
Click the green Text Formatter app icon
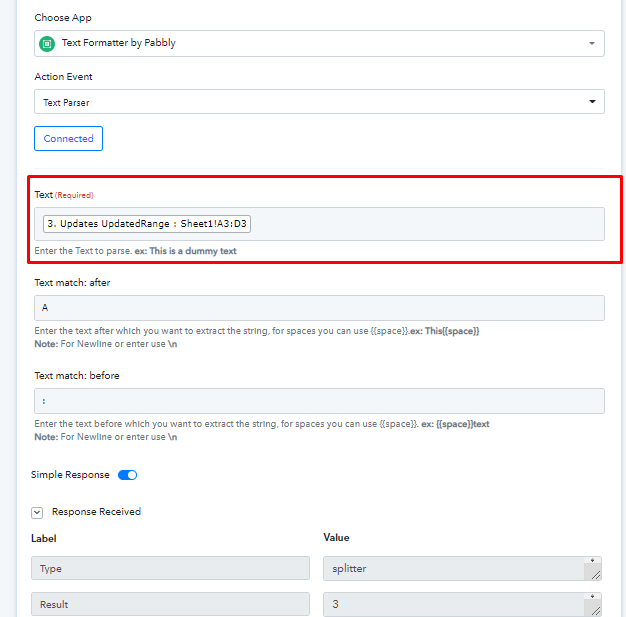[47, 44]
